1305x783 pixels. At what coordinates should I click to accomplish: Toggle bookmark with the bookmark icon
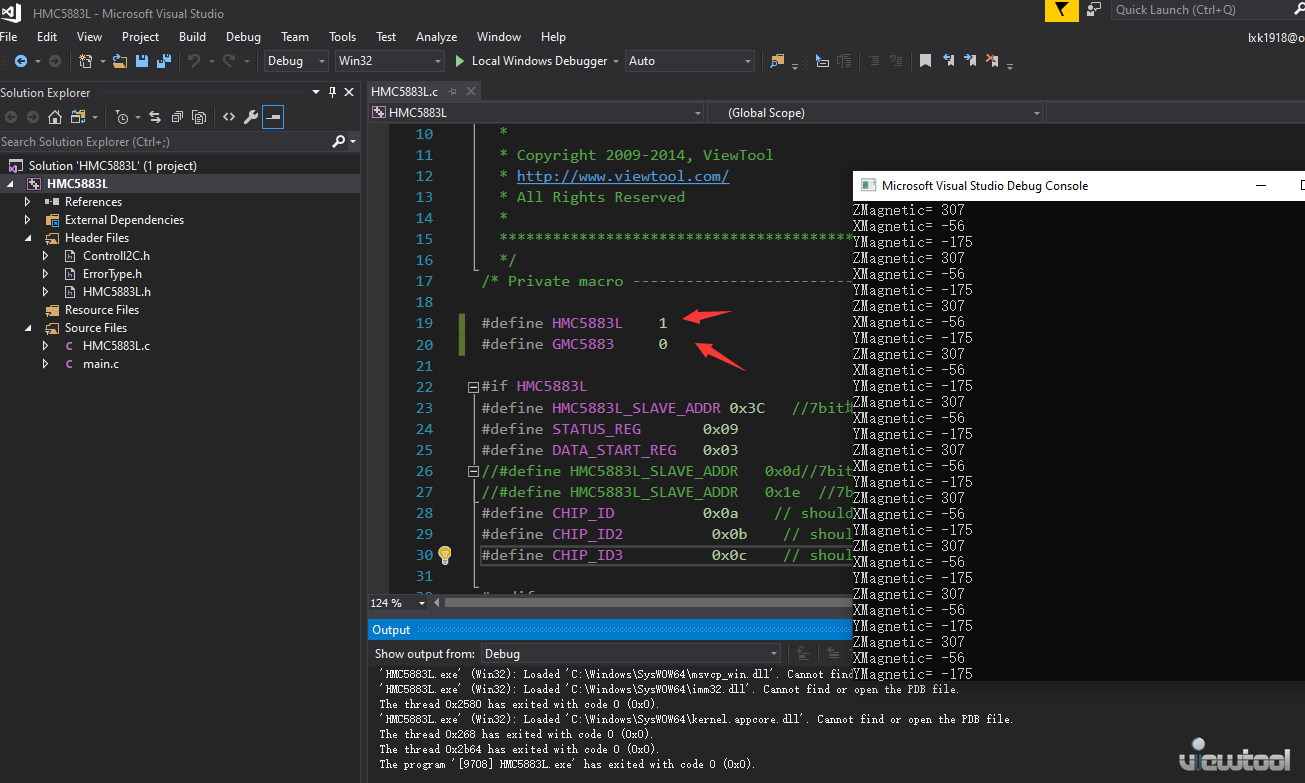pyautogui.click(x=925, y=61)
